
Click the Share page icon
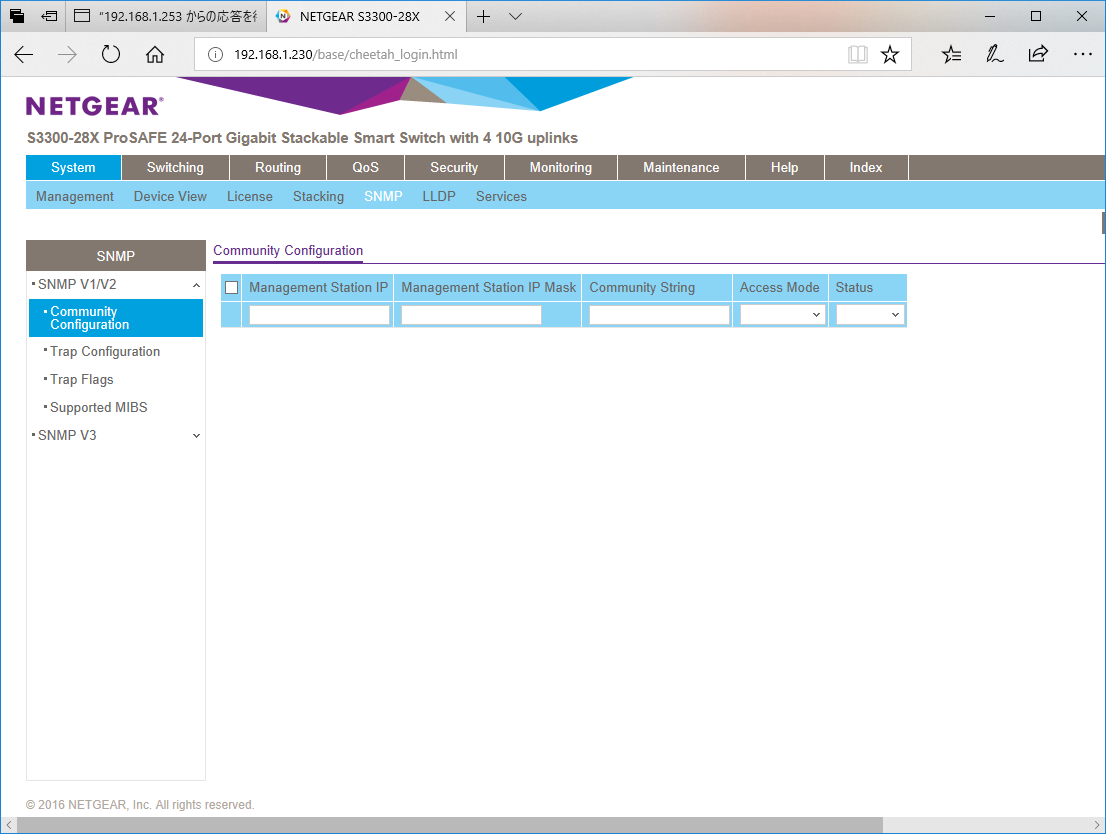[1038, 54]
